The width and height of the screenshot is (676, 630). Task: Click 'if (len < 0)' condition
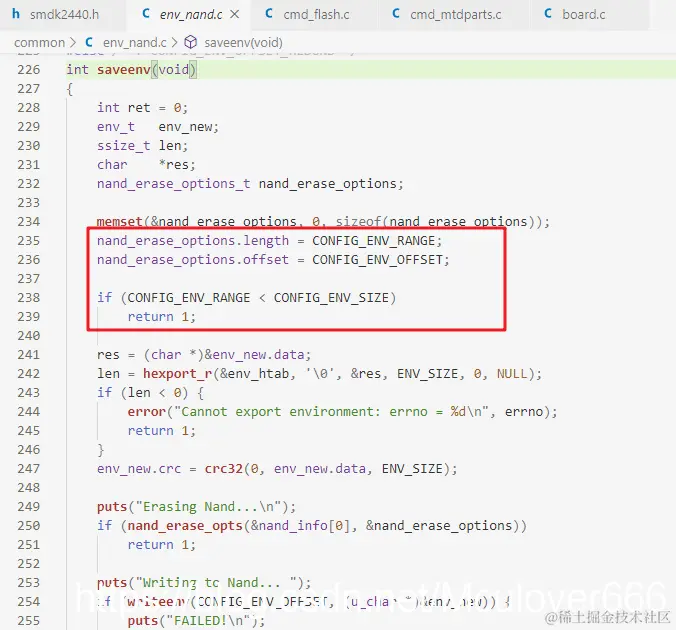(x=142, y=393)
